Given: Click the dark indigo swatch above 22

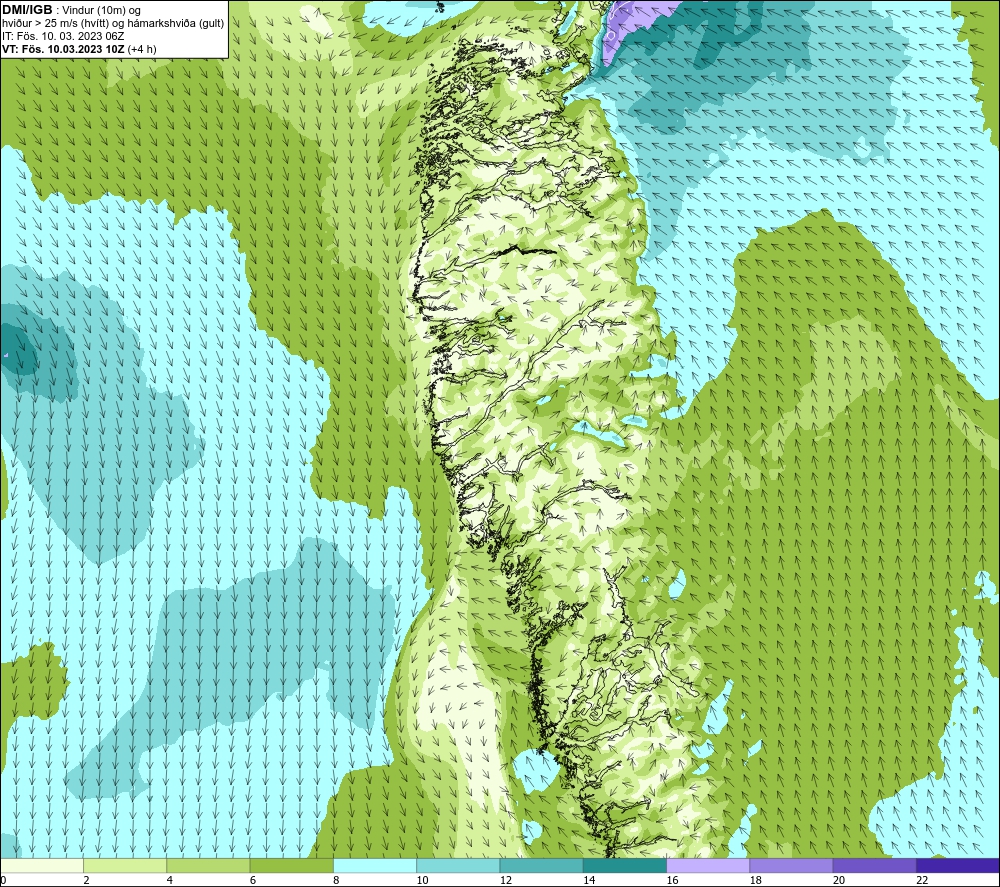Looking at the screenshot, I should click(958, 865).
